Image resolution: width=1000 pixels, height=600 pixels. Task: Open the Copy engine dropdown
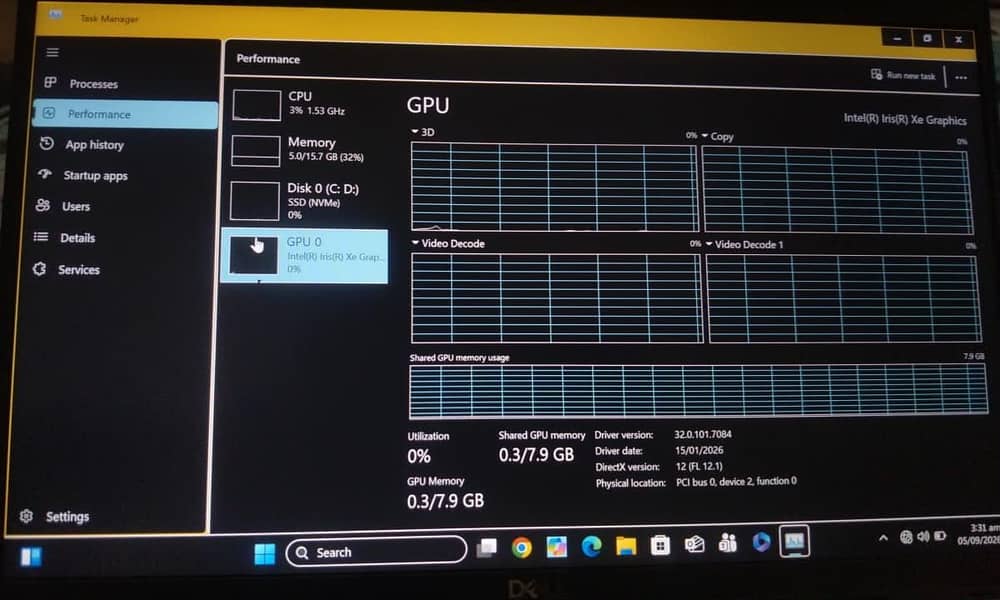click(x=718, y=136)
